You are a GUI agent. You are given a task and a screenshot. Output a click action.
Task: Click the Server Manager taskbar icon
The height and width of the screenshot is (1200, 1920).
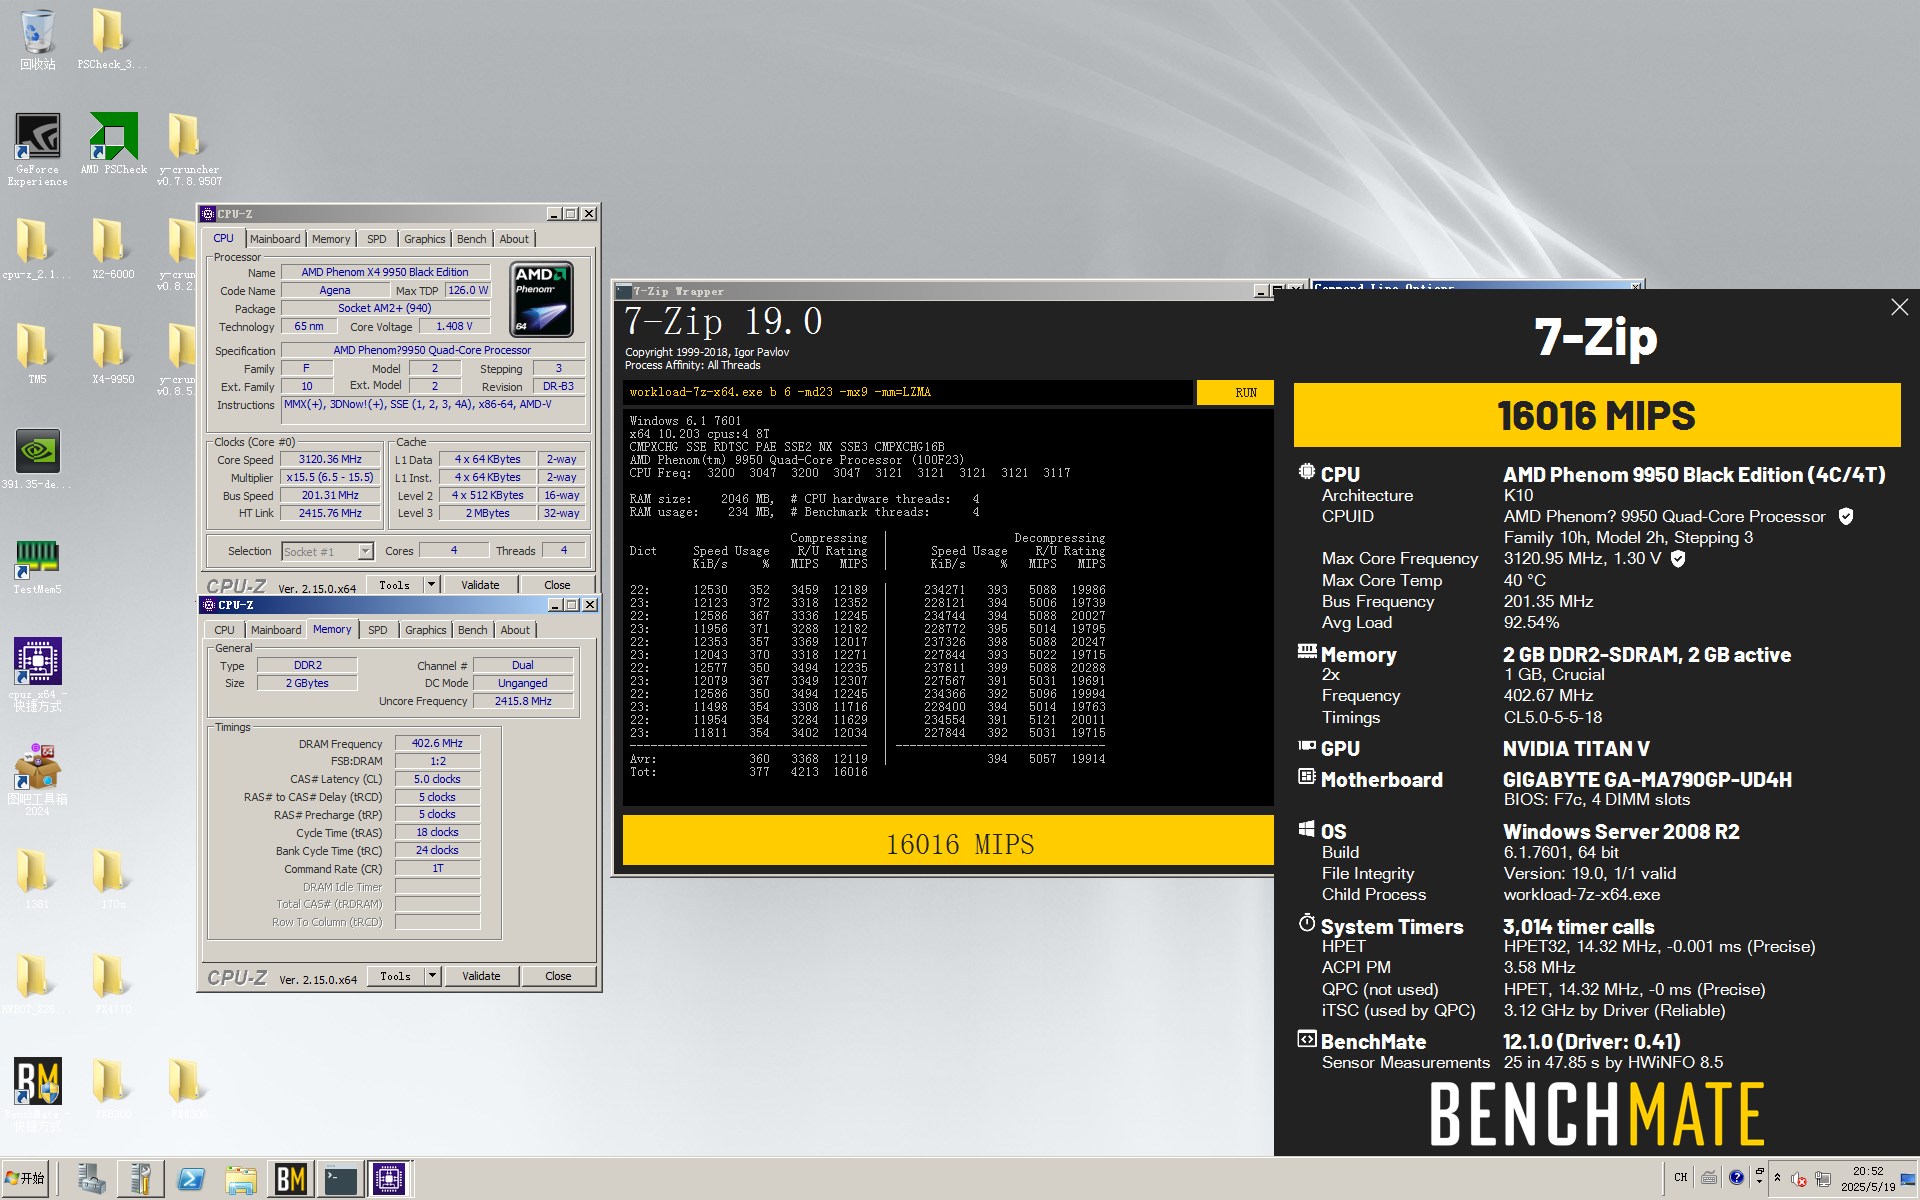[91, 1179]
